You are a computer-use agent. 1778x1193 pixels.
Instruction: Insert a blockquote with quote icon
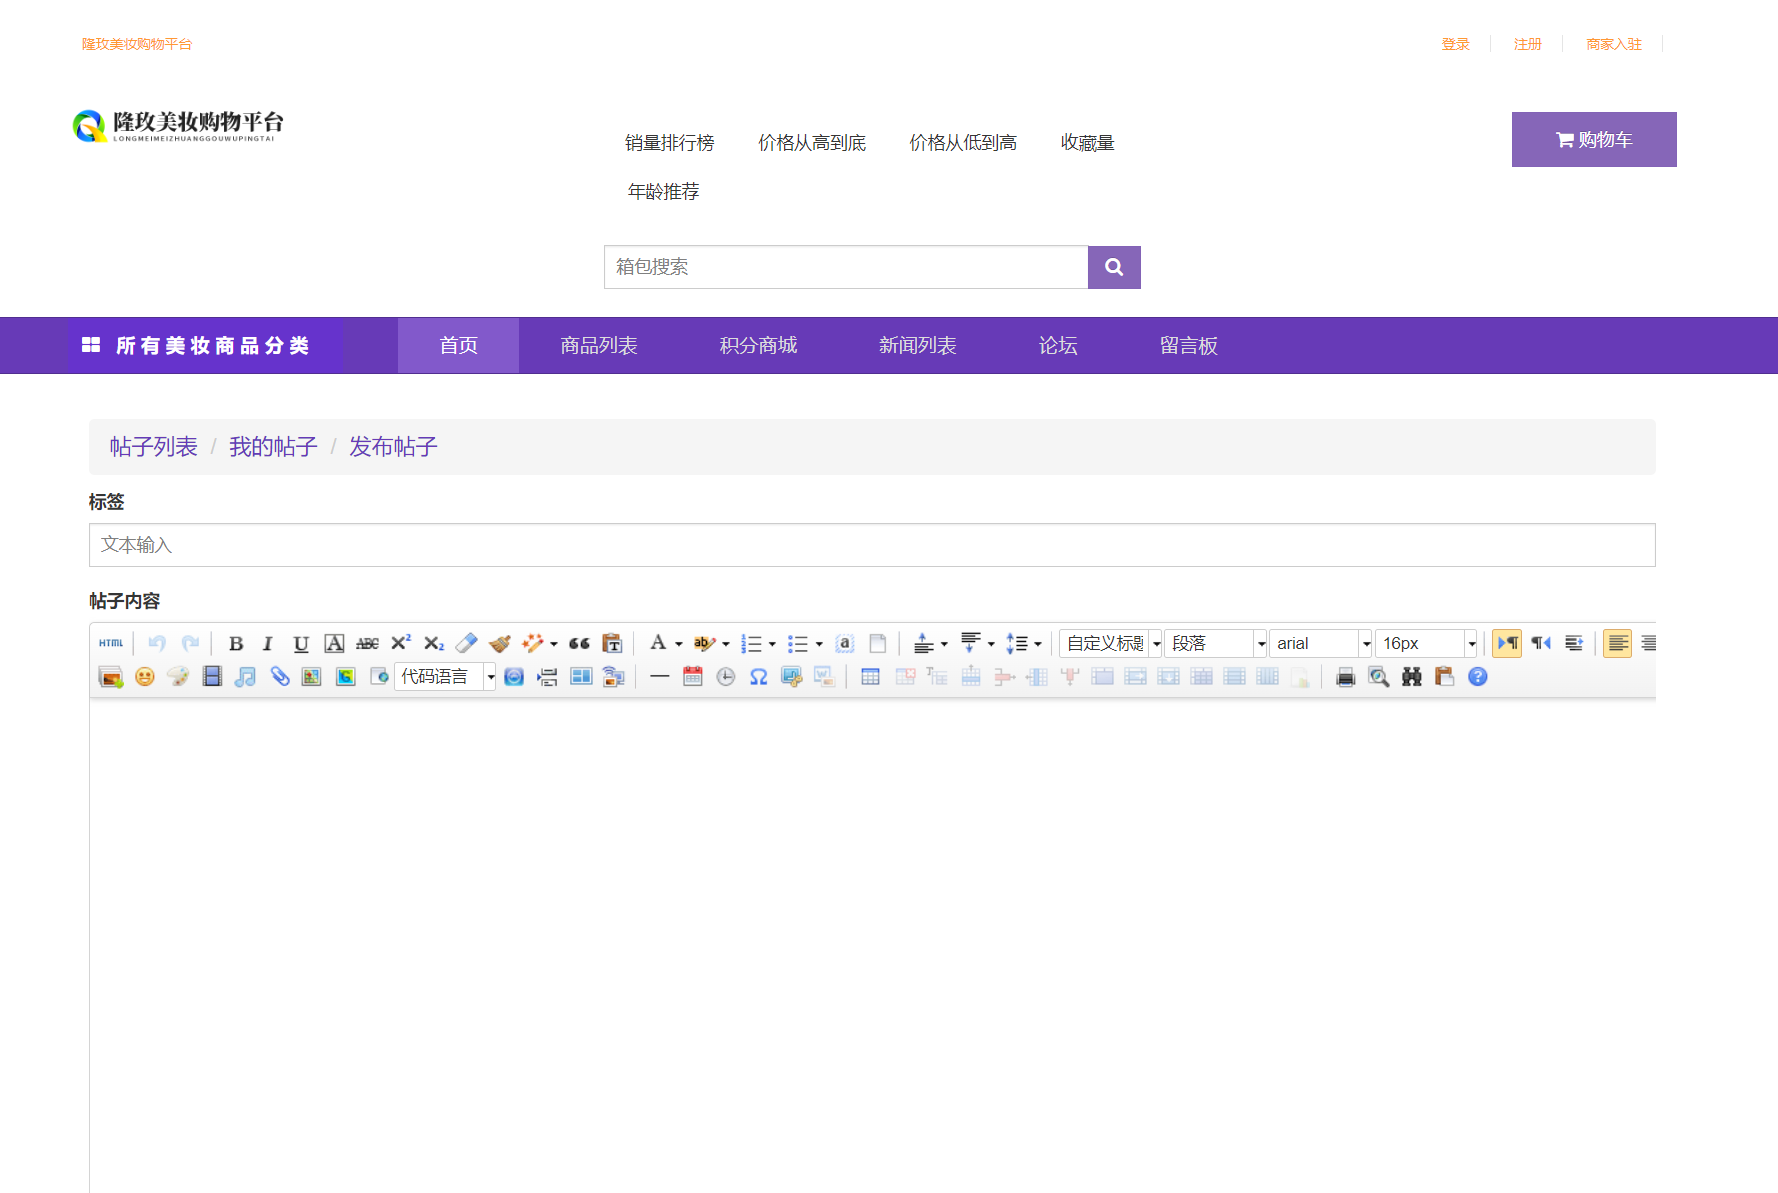click(579, 643)
